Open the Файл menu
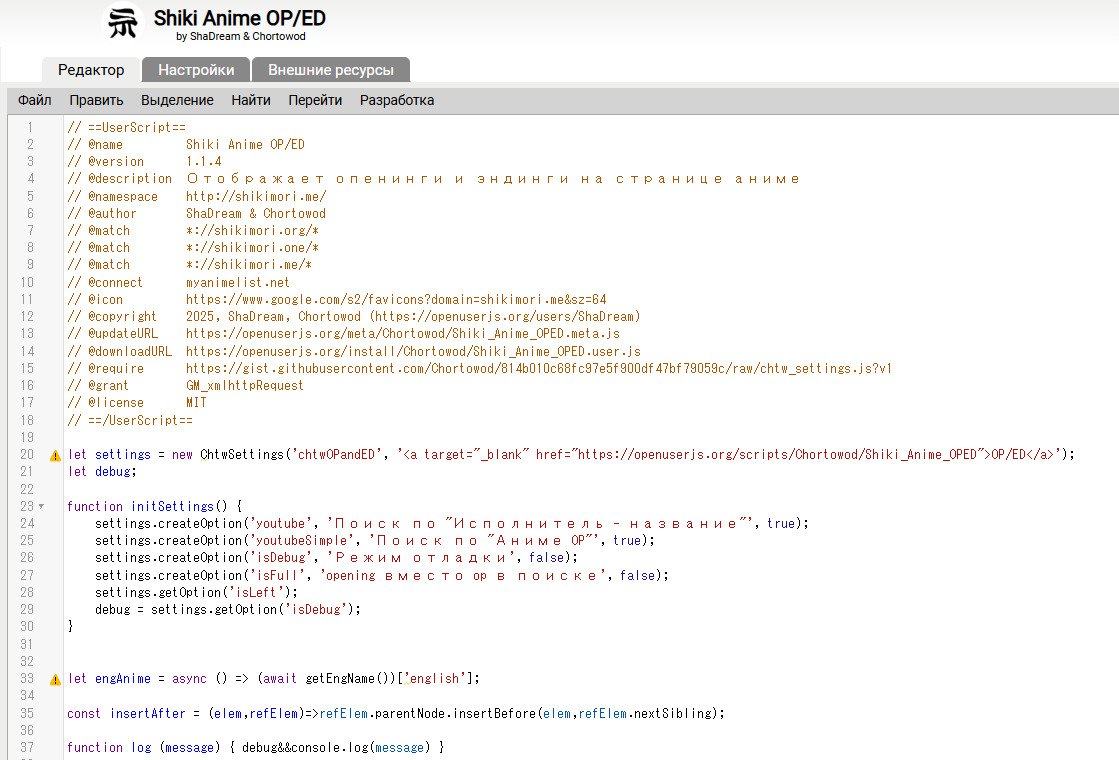 (x=35, y=100)
